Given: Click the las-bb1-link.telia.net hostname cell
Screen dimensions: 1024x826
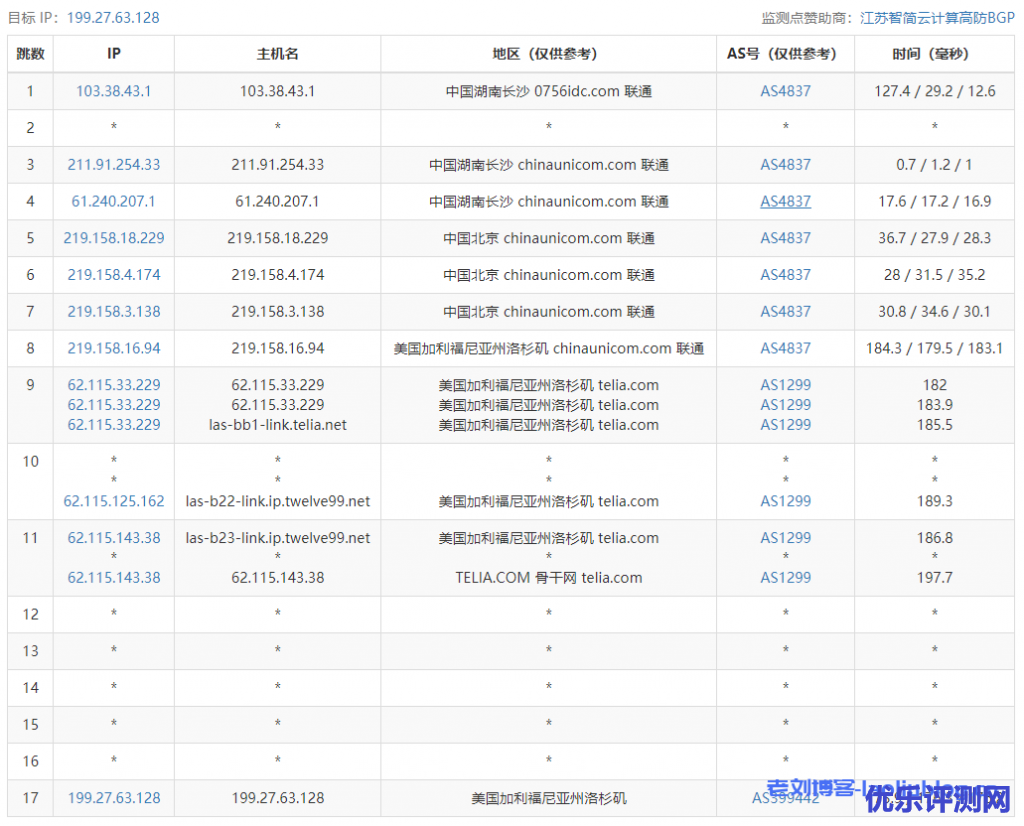Looking at the screenshot, I should point(277,425).
